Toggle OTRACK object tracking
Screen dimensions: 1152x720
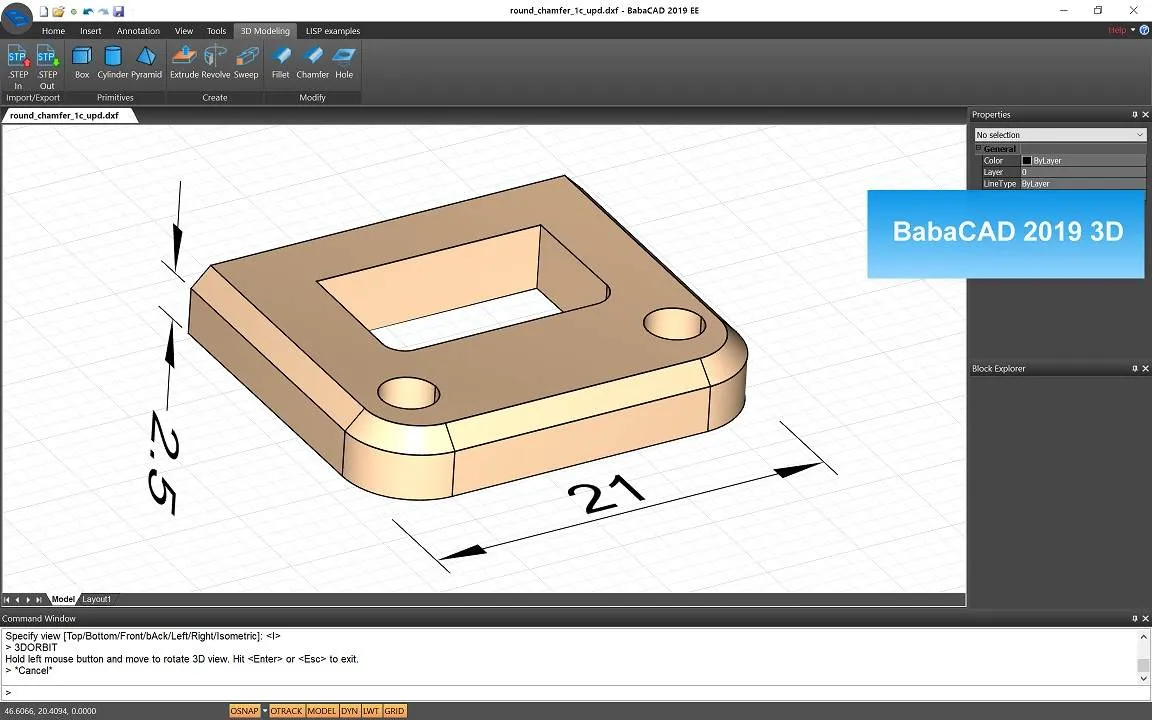286,711
